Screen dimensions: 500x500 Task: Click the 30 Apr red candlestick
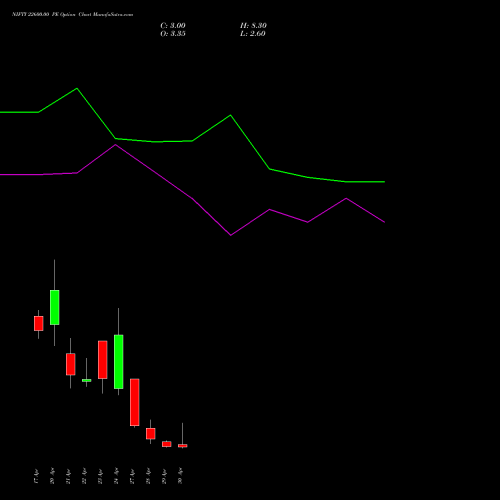pyautogui.click(x=183, y=445)
